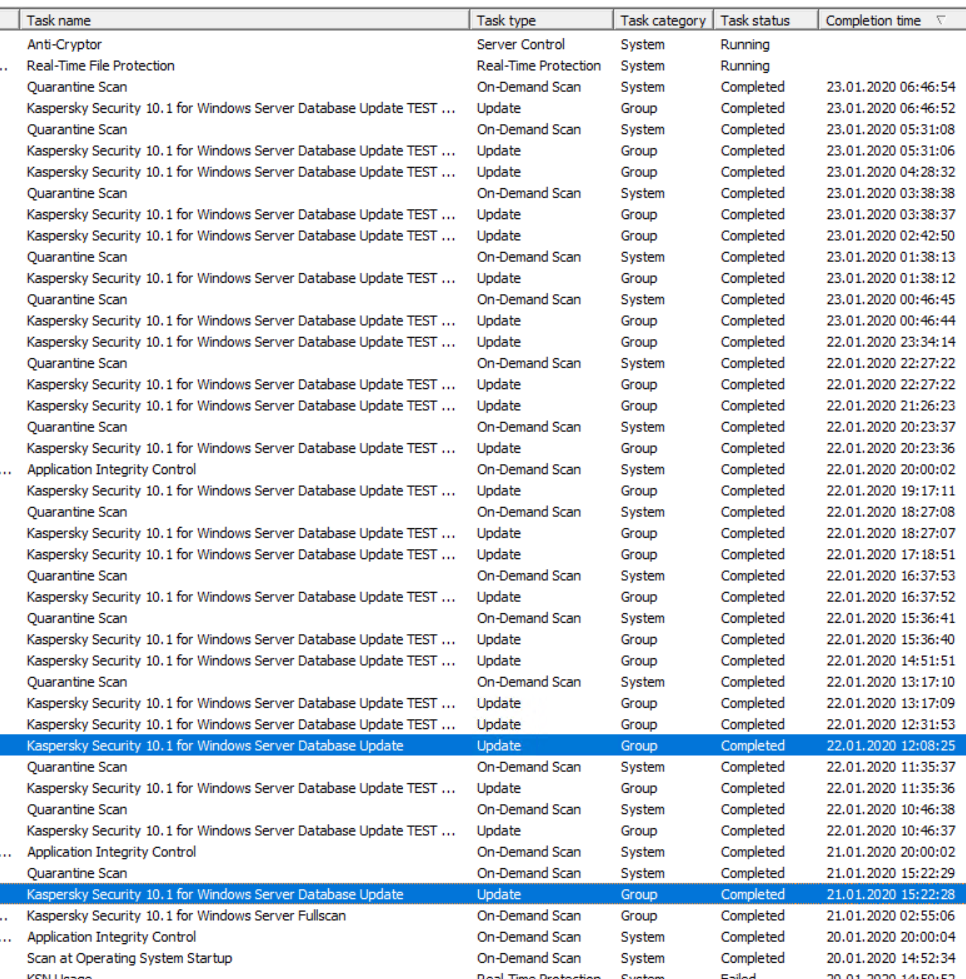966x979 pixels.
Task: Click Completed status in row 22.01.2020 18:27:07
Action: 752,533
